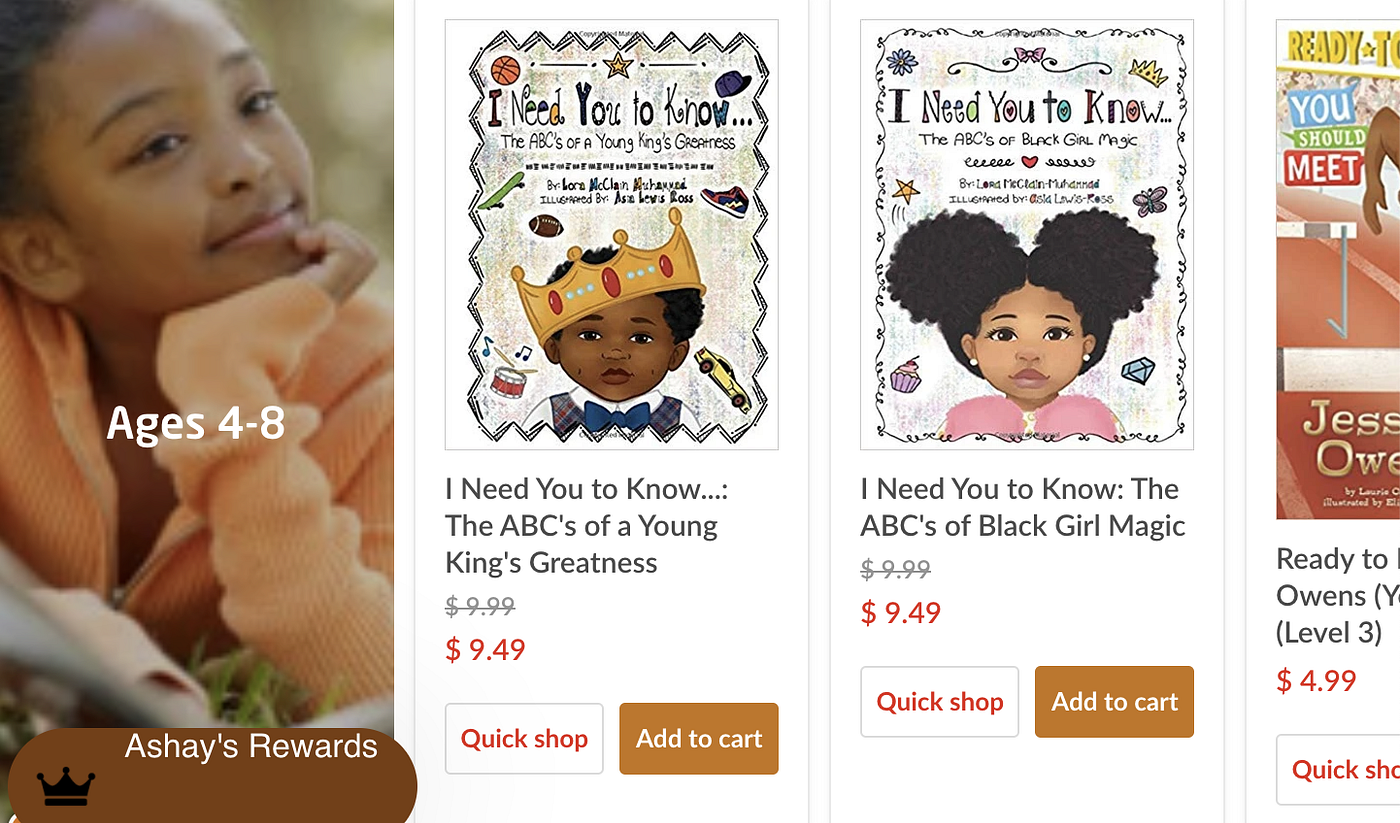Click the crossed-out $ 9.99 under Young King's book
This screenshot has height=823, width=1400.
(480, 606)
